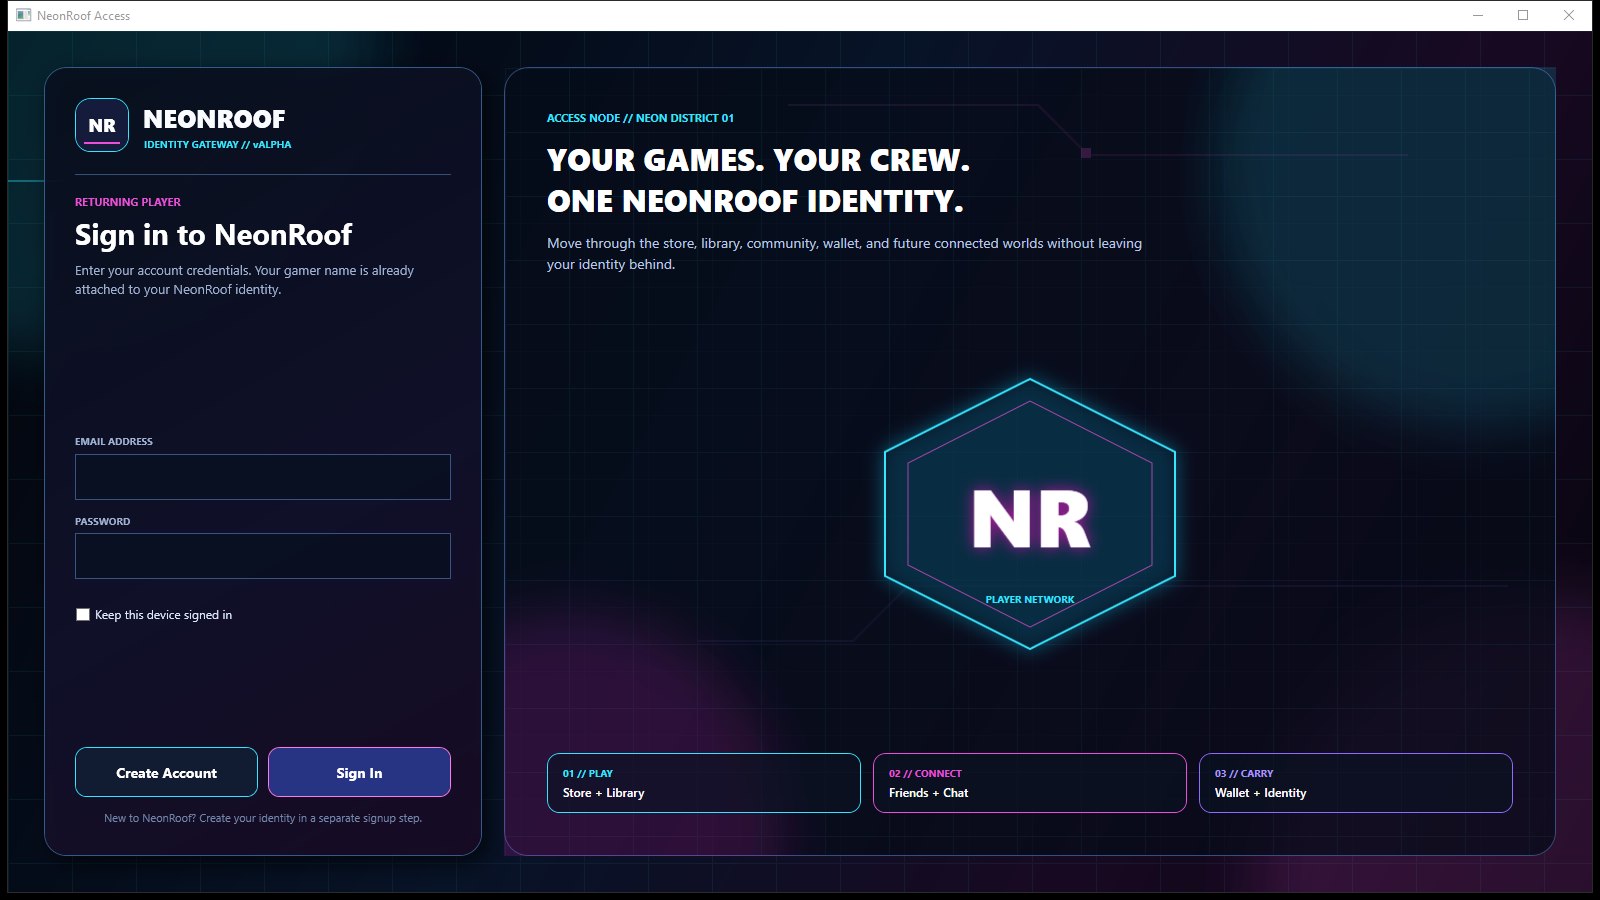This screenshot has height=900, width=1600.
Task: Focus the Email Address input field
Action: 263,477
